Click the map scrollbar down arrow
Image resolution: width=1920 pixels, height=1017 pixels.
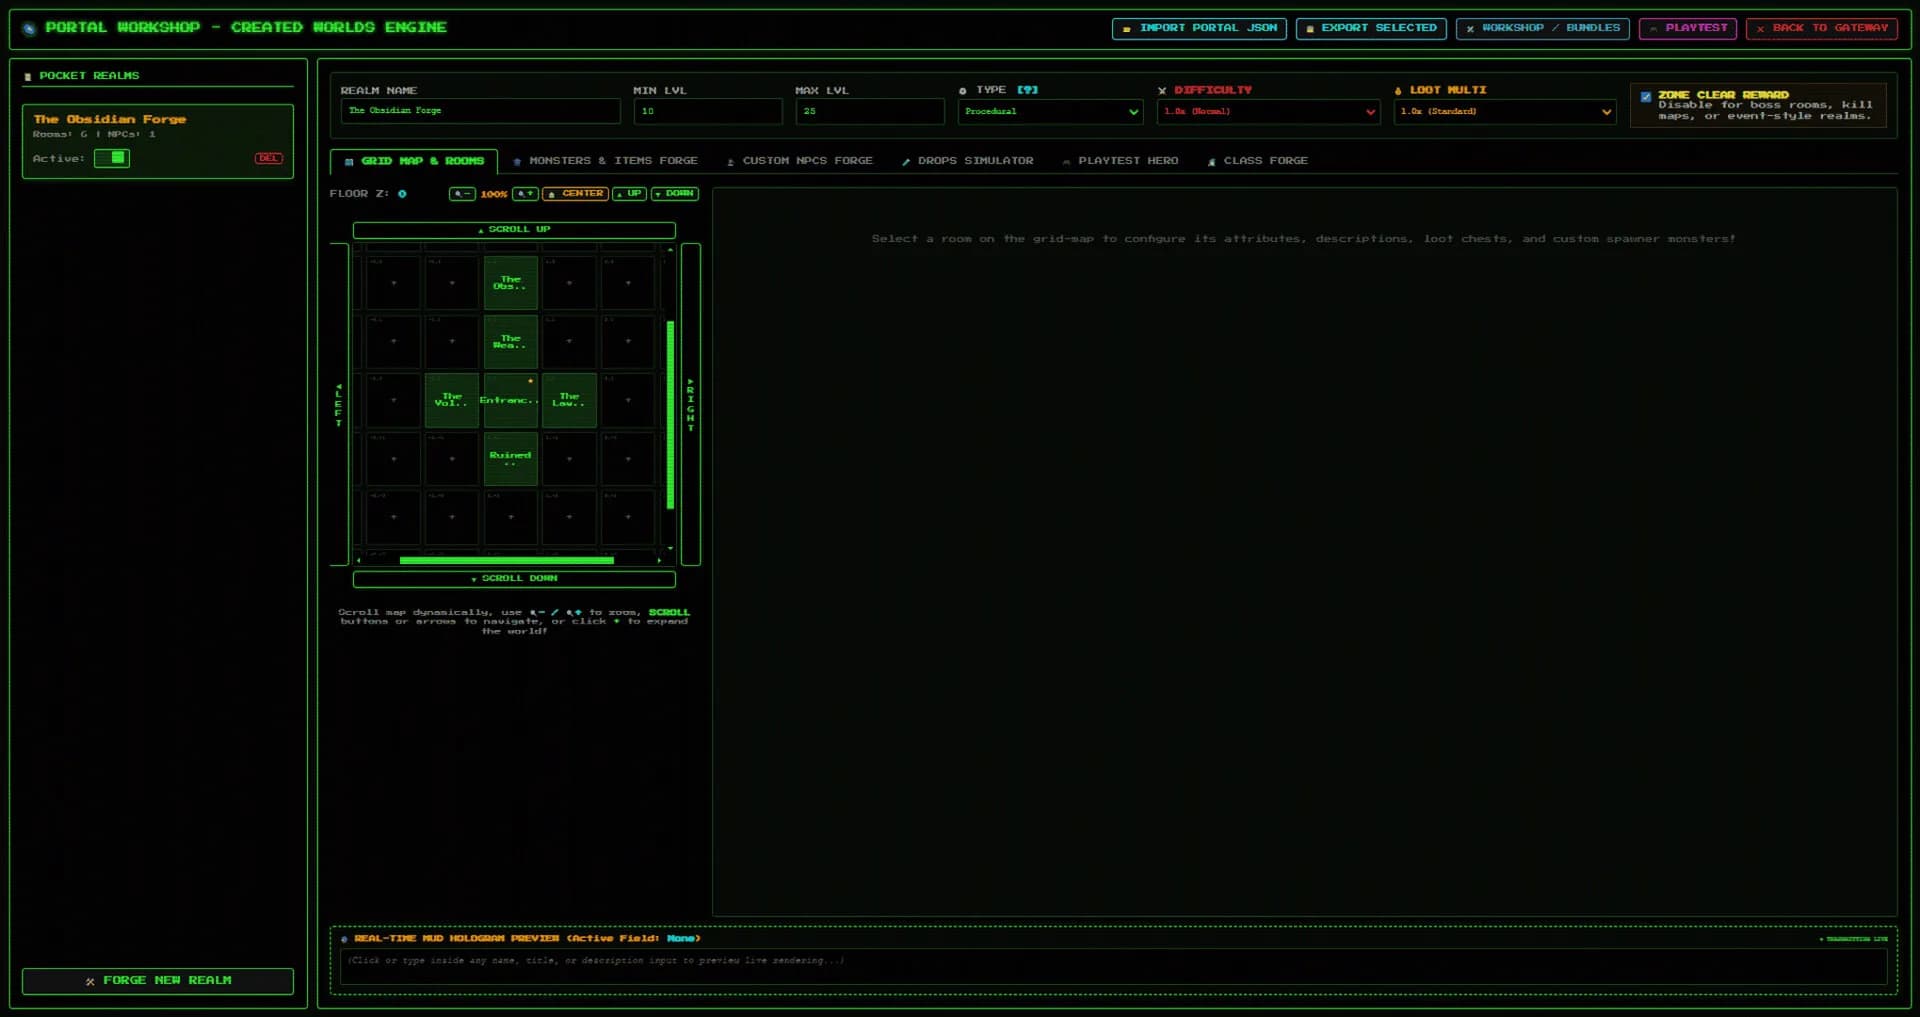pos(670,549)
